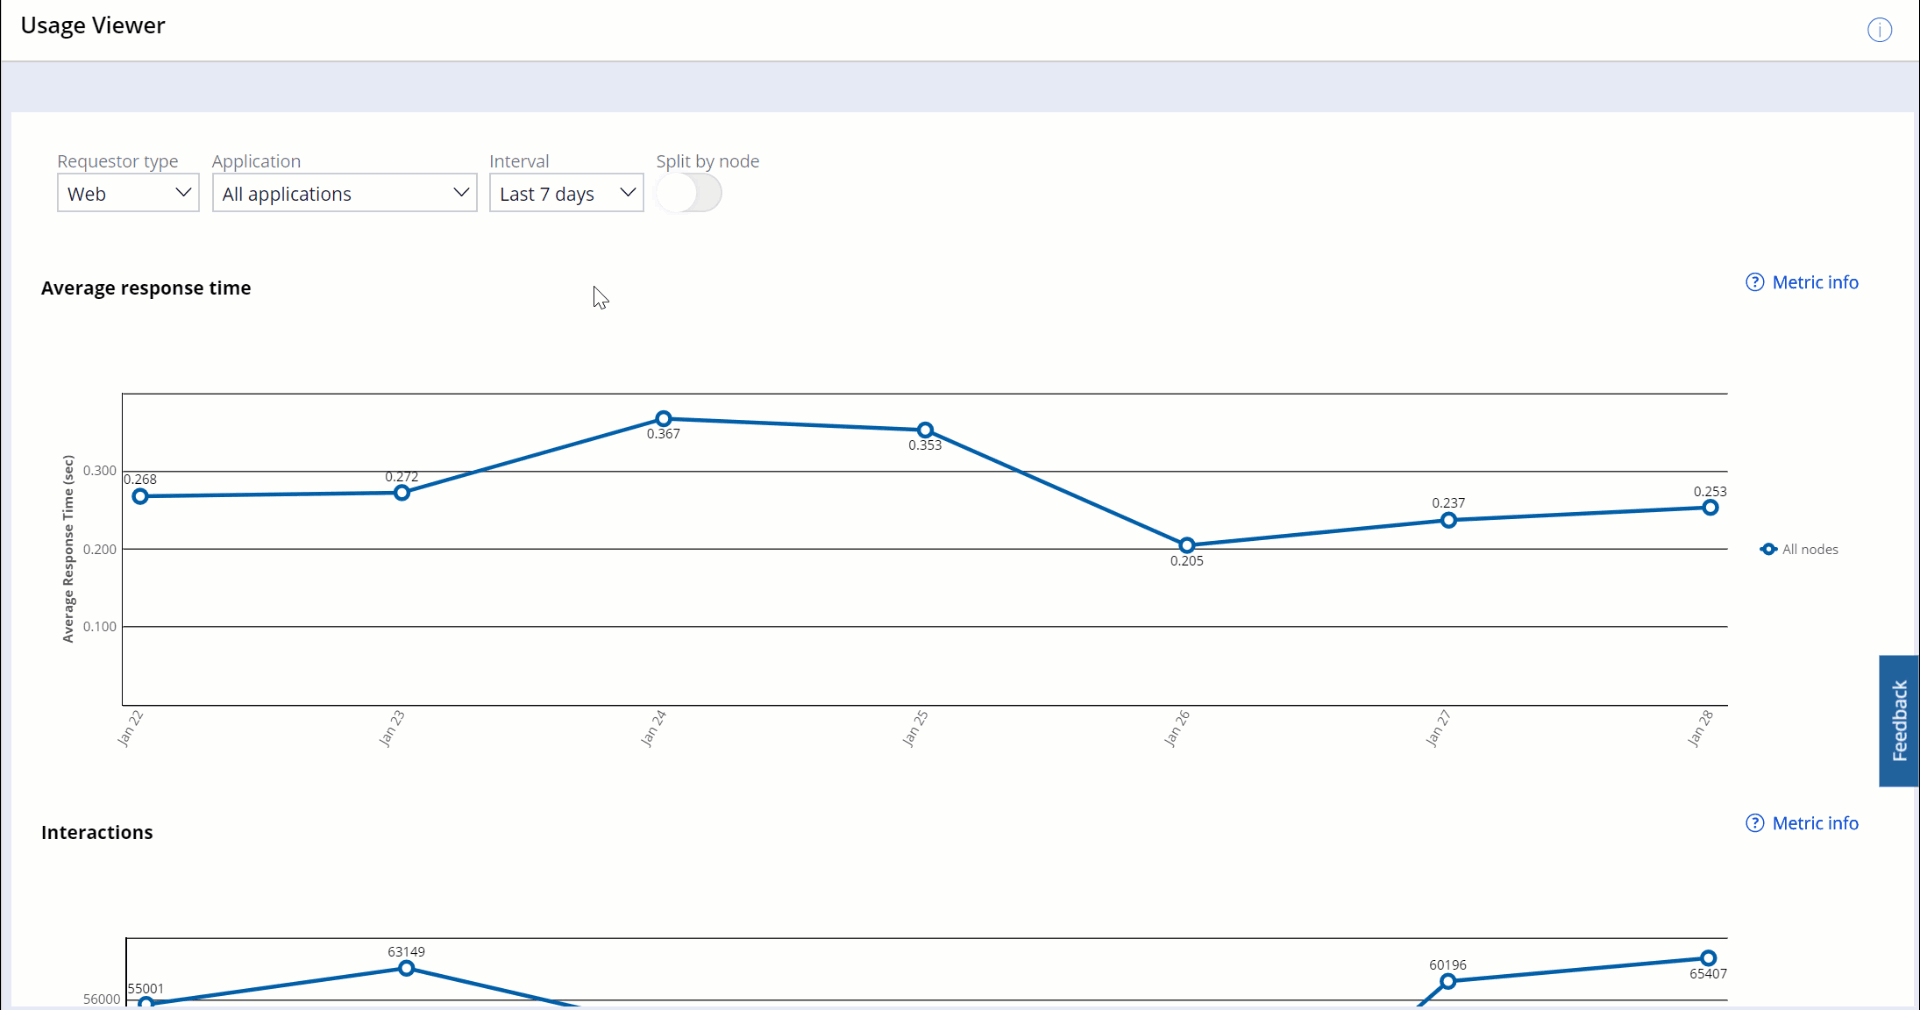Image resolution: width=1920 pixels, height=1010 pixels.
Task: Click the Jan 24 axis label
Action: 653,729
